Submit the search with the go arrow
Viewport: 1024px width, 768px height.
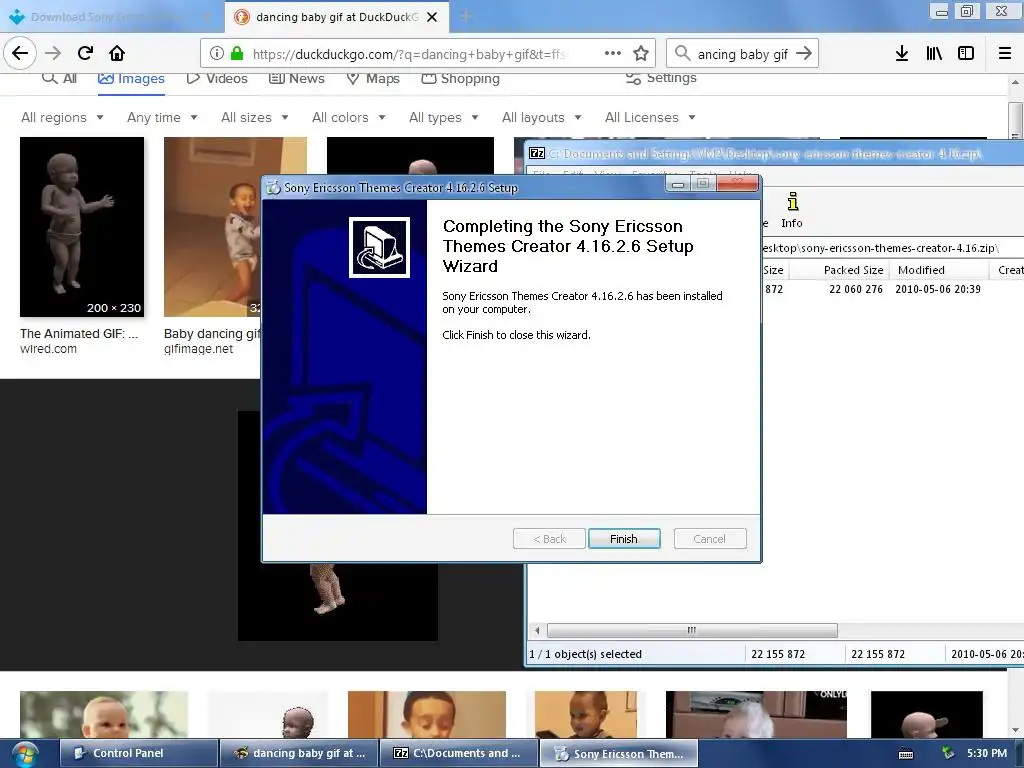tap(804, 54)
